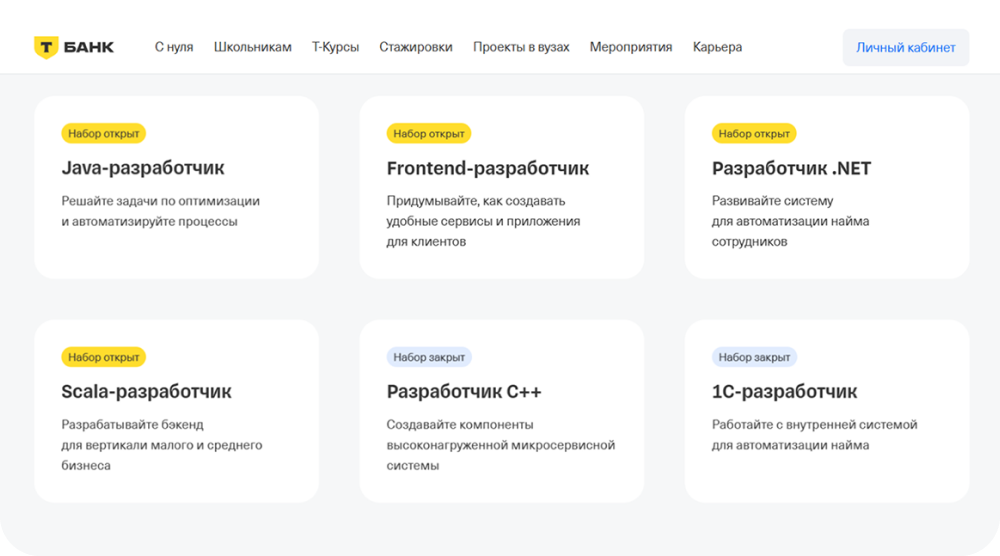The width and height of the screenshot is (1000, 556).
Task: Open "Мероприятия" in the top menu
Action: click(x=631, y=47)
